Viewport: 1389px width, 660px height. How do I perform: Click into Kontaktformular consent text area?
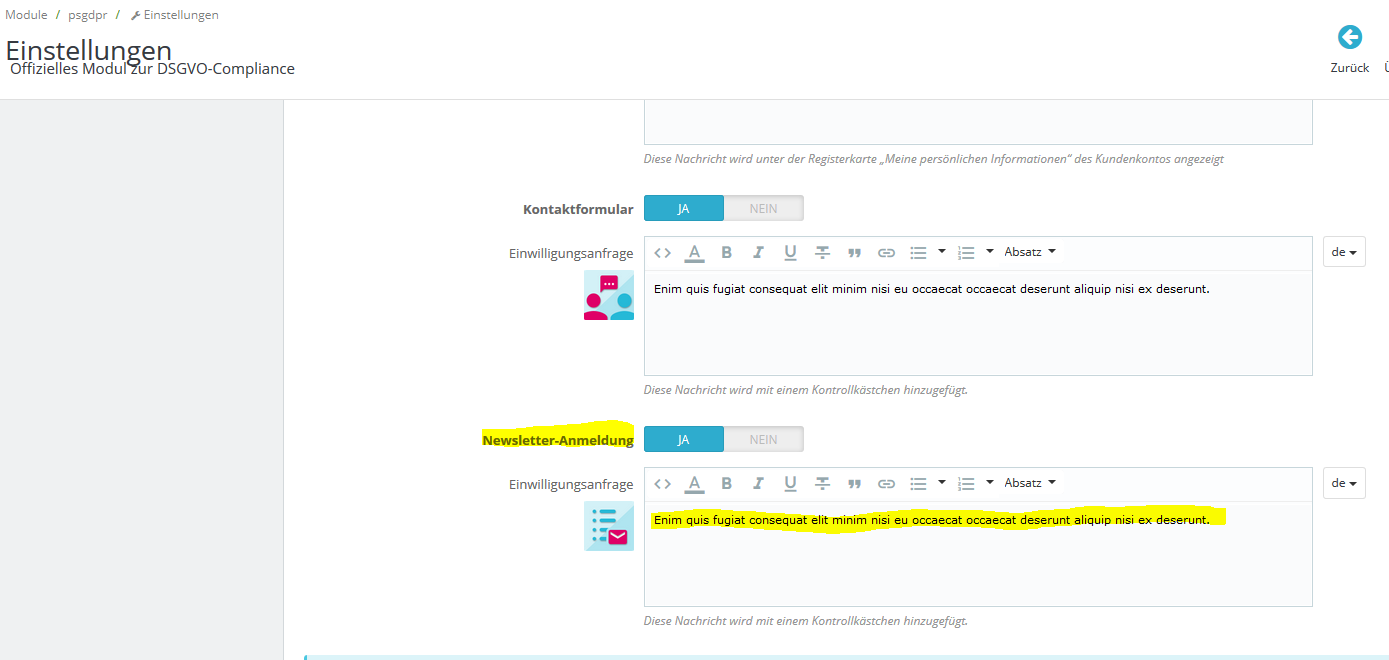pyautogui.click(x=978, y=323)
